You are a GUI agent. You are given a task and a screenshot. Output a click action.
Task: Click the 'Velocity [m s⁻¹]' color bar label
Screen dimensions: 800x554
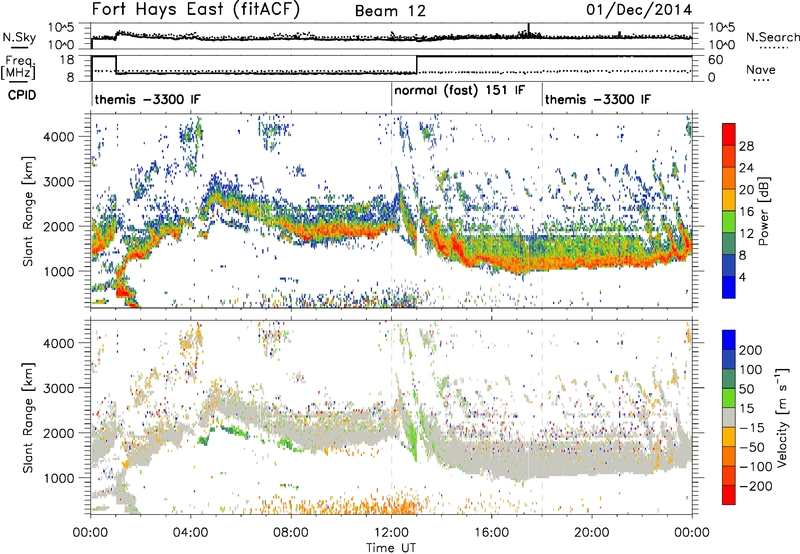pos(781,417)
